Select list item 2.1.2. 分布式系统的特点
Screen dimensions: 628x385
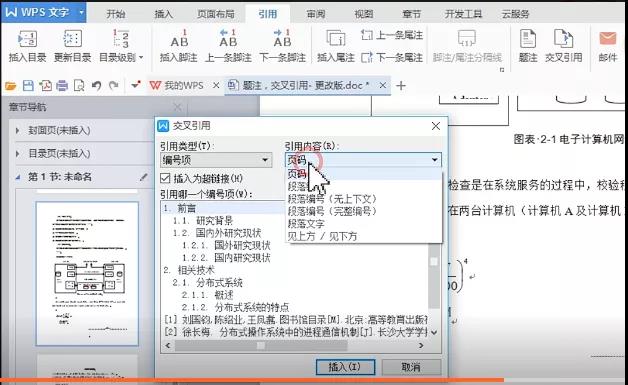(x=235, y=307)
